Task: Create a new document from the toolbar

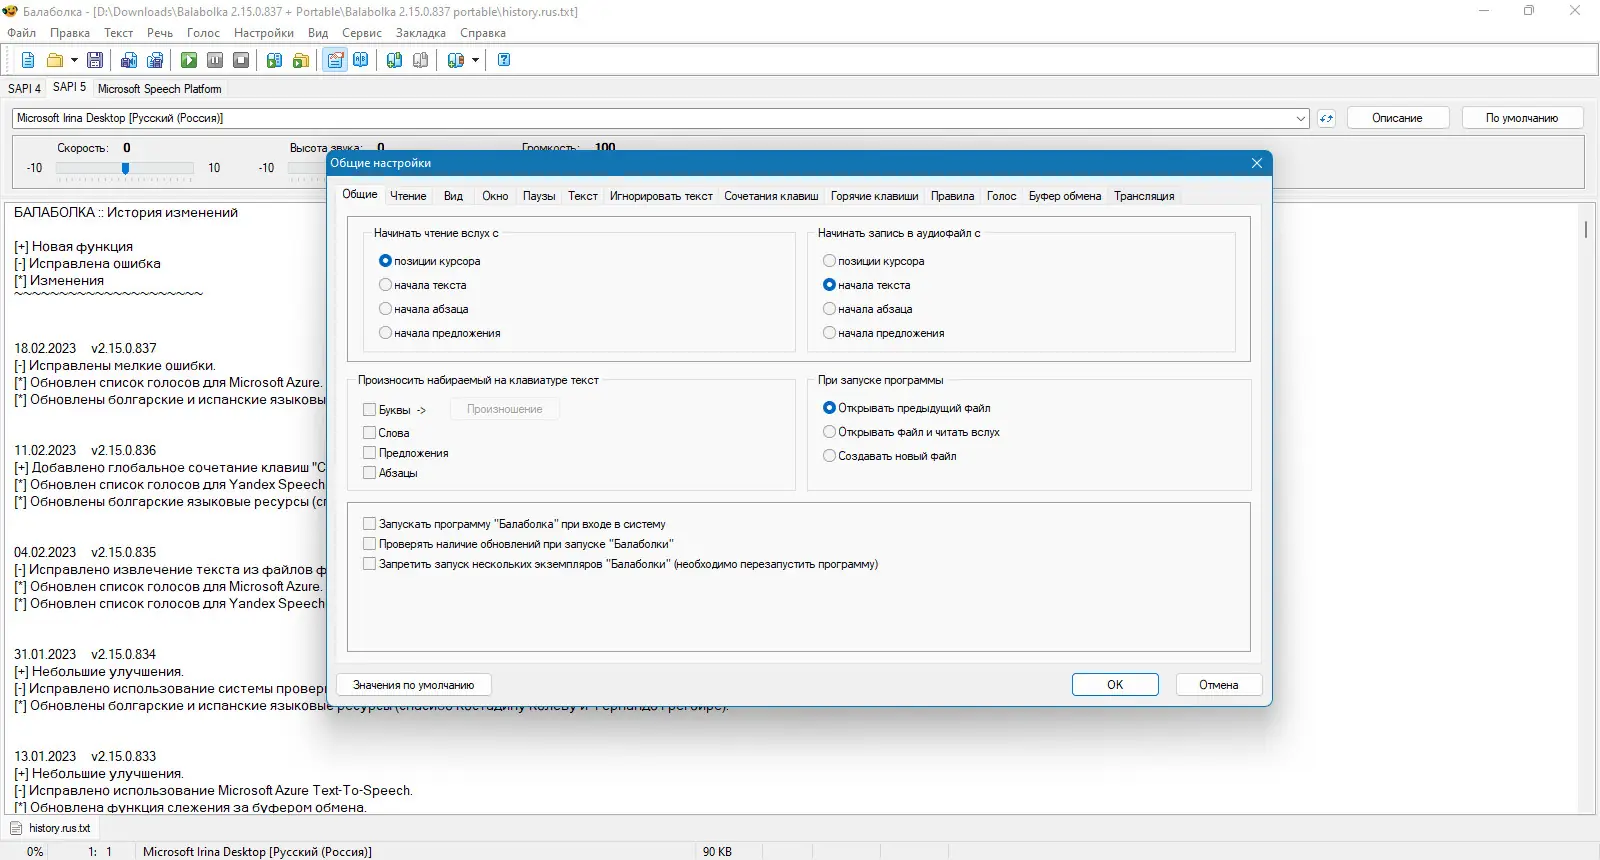Action: 28,60
